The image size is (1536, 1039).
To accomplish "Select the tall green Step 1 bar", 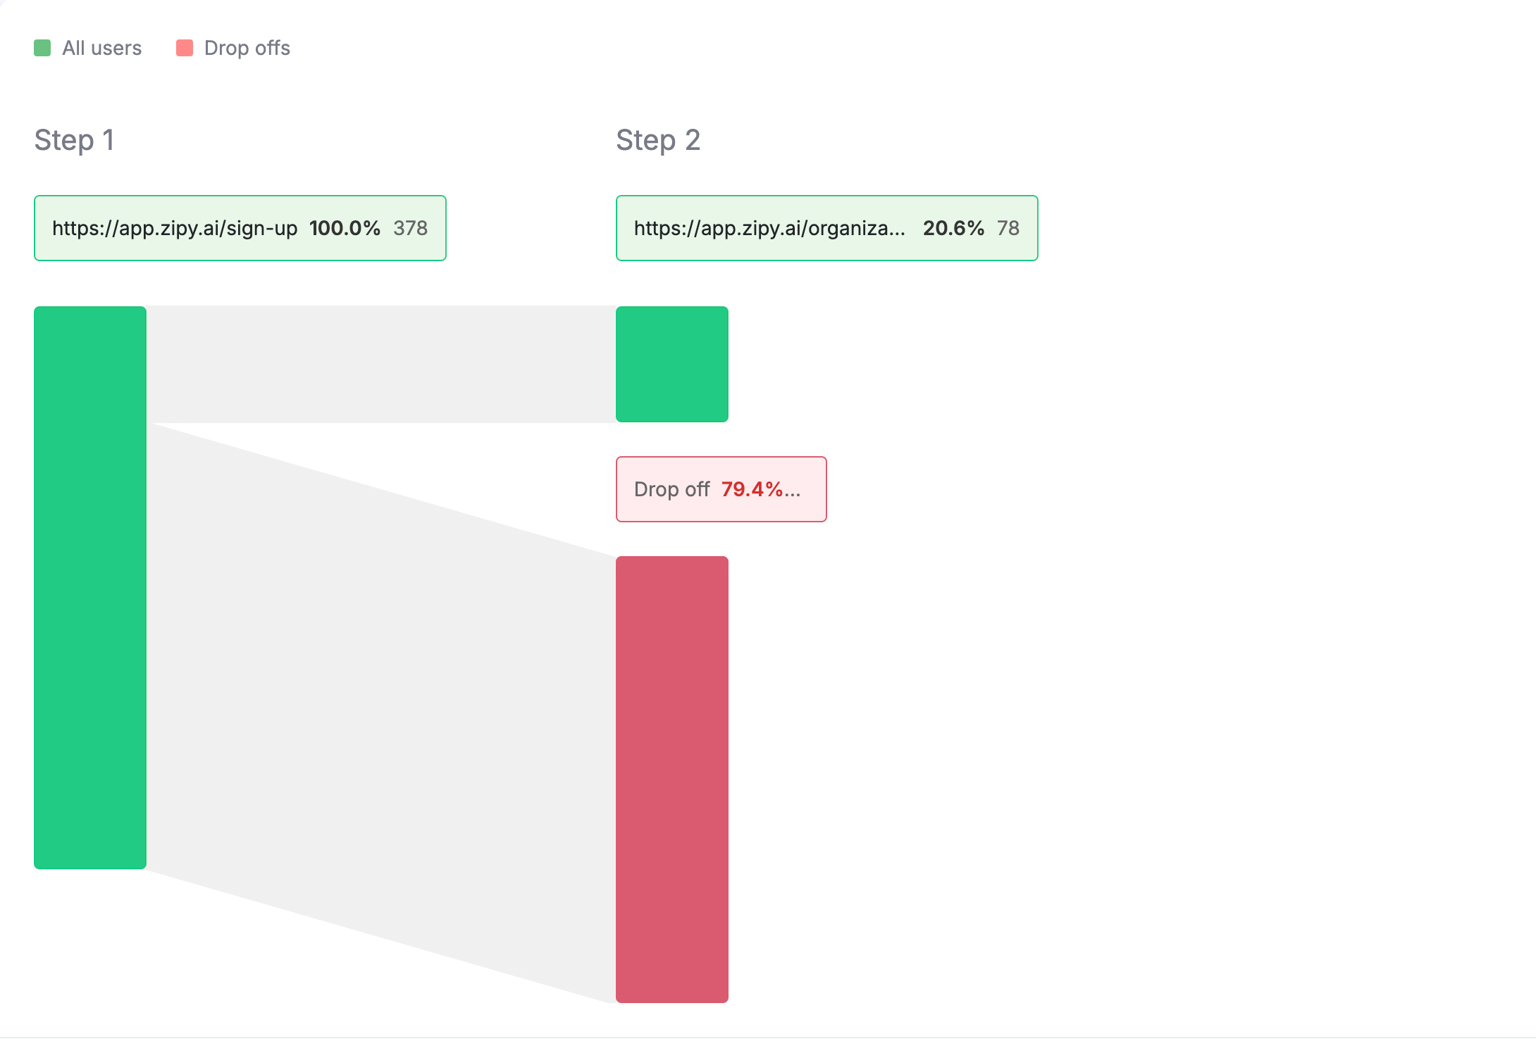I will pyautogui.click(x=90, y=587).
